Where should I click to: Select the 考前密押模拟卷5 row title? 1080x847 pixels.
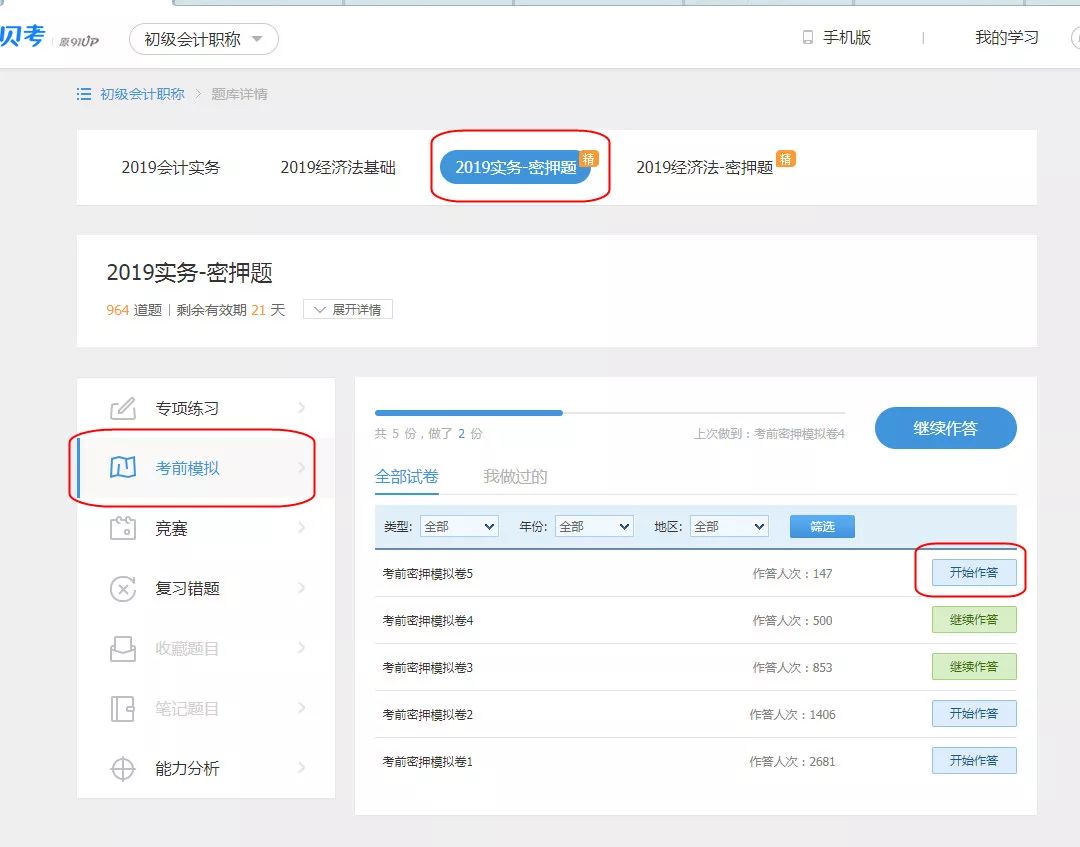428,574
